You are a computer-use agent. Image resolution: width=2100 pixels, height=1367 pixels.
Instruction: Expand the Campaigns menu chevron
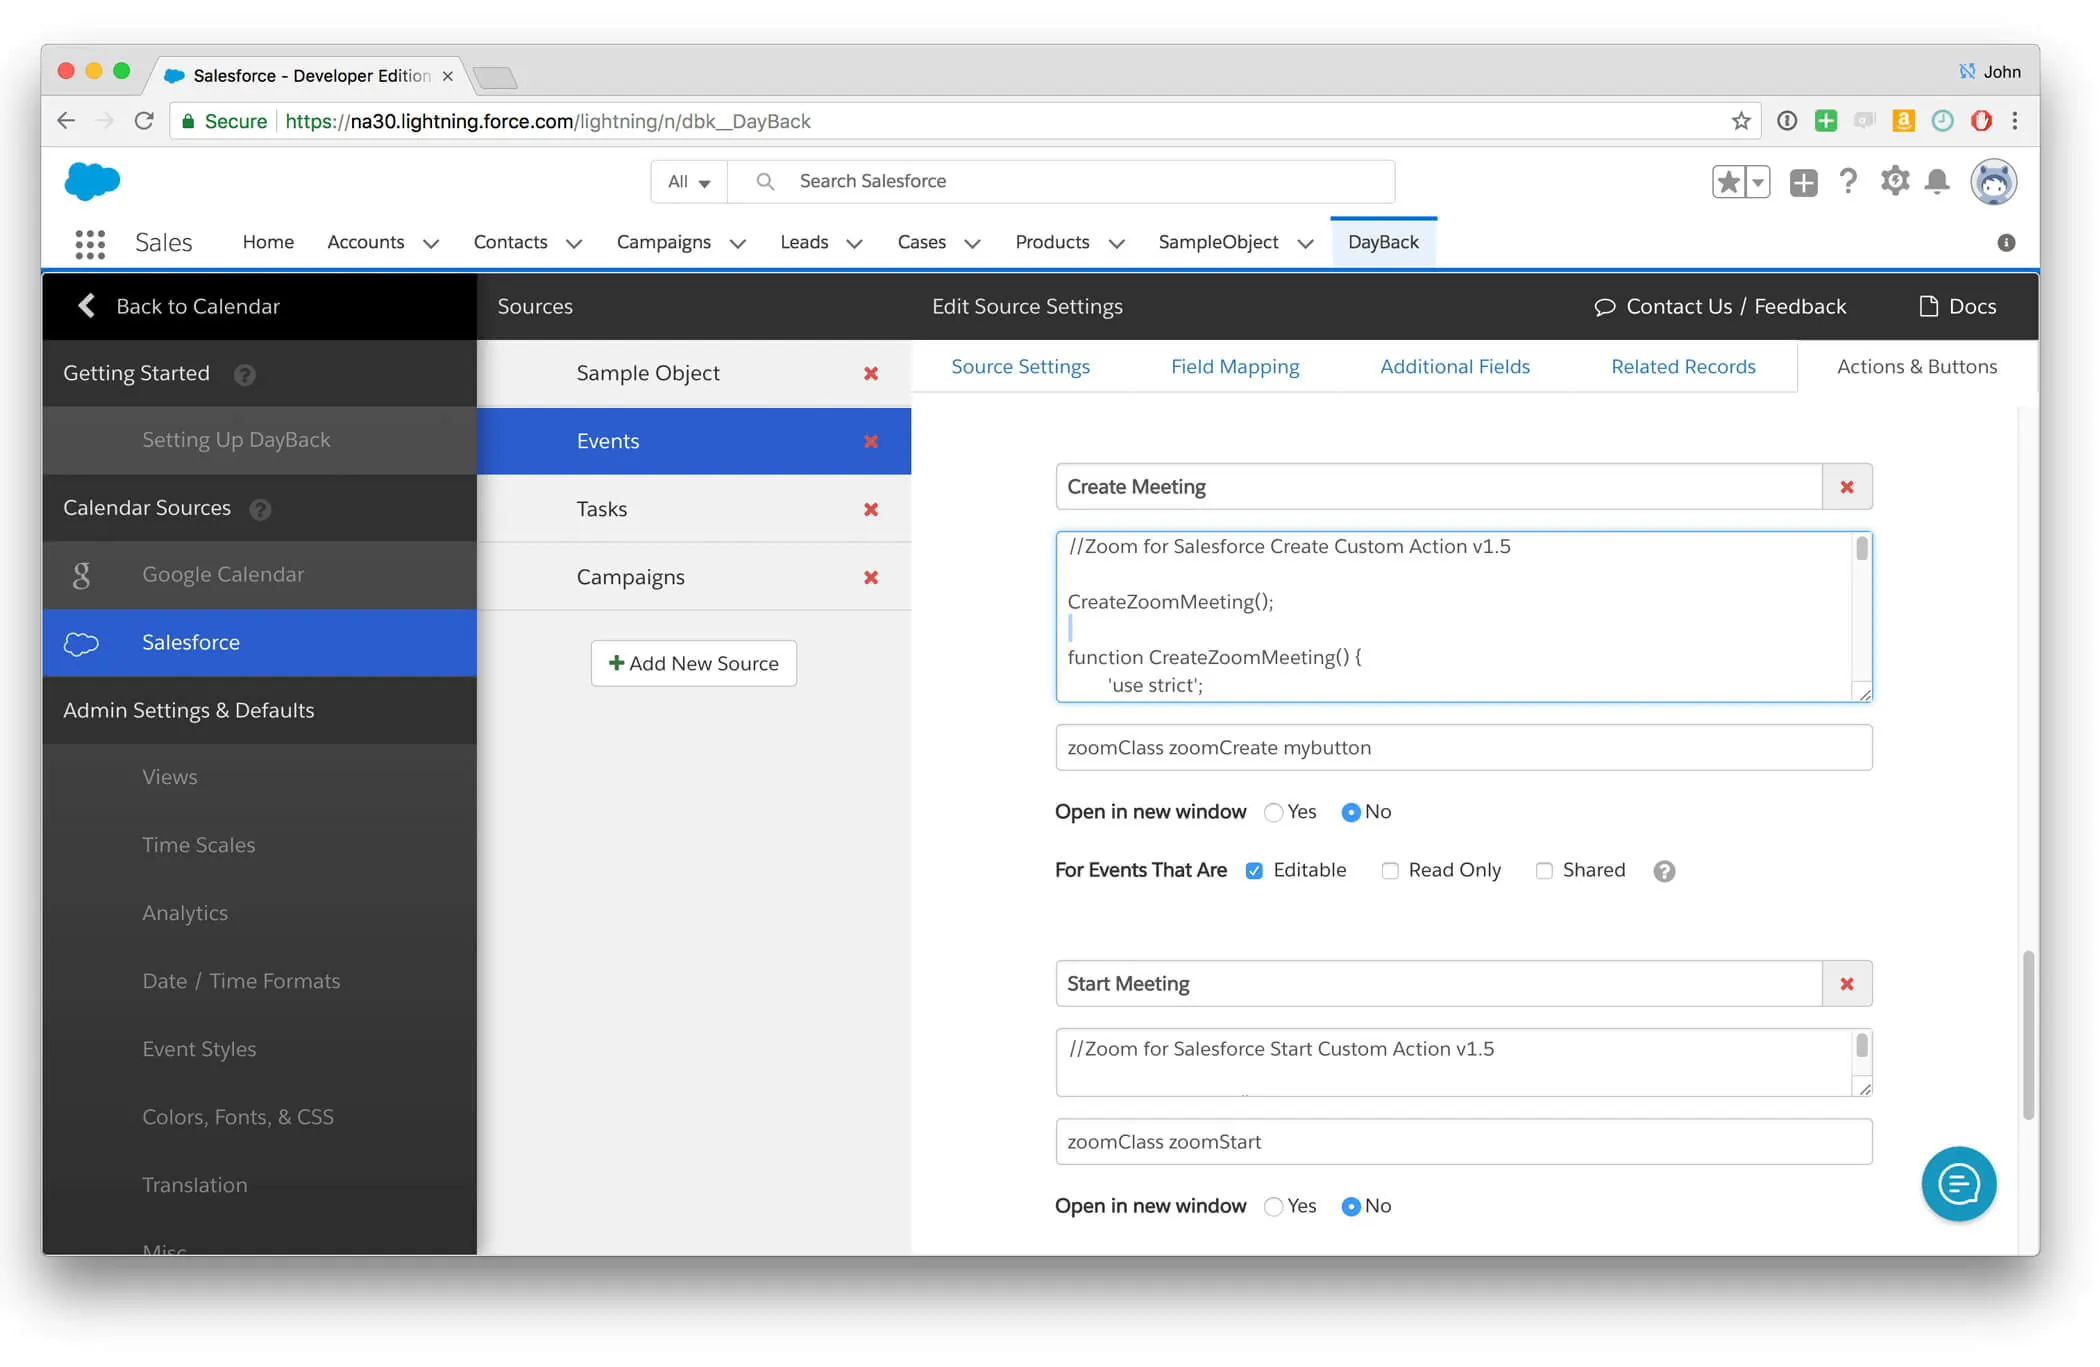point(738,243)
